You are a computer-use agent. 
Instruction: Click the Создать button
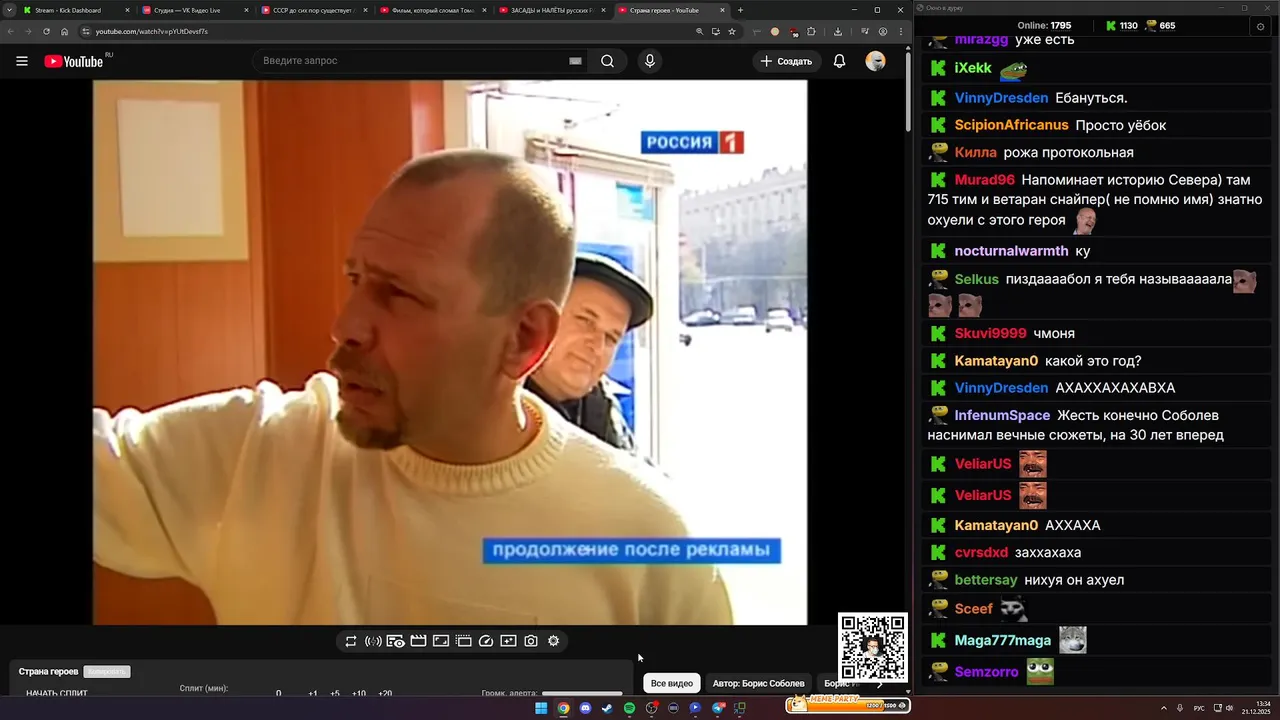[786, 61]
